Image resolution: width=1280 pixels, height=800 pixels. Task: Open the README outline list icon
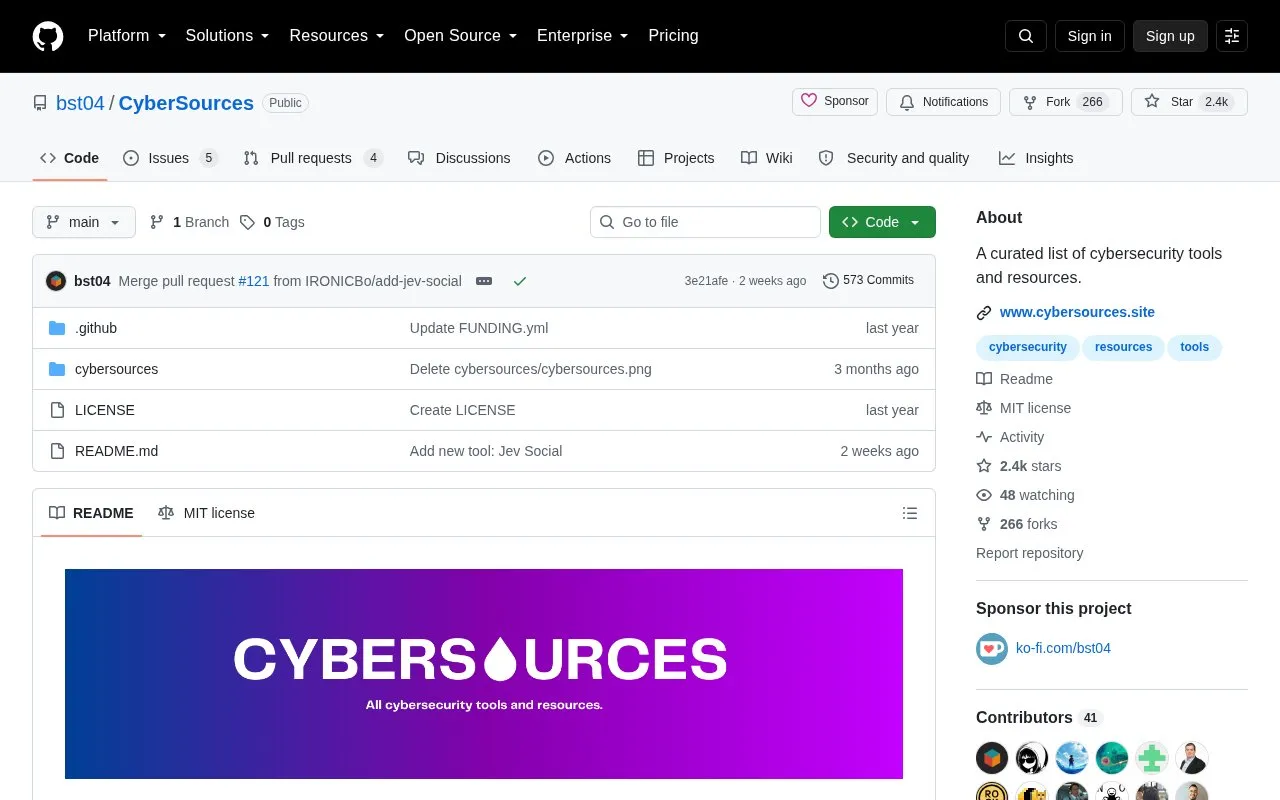[910, 513]
